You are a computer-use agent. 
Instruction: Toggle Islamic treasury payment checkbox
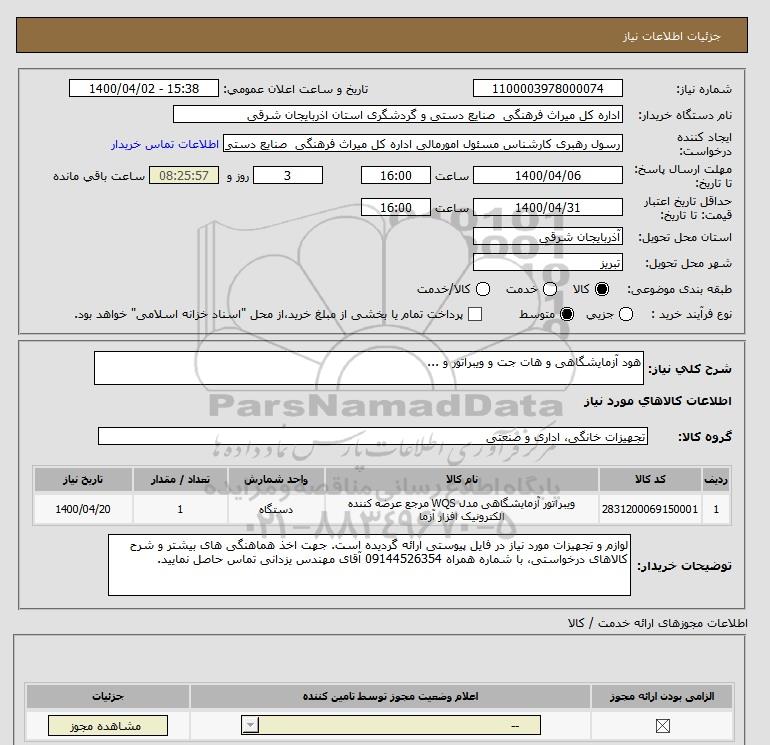pyautogui.click(x=475, y=314)
